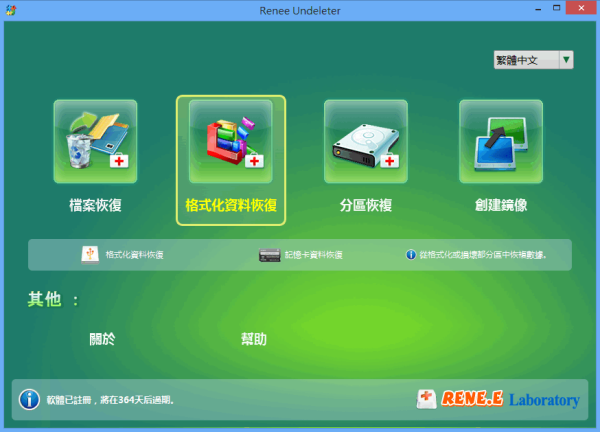Click the memory card icon
This screenshot has width=600, height=432.
269,255
